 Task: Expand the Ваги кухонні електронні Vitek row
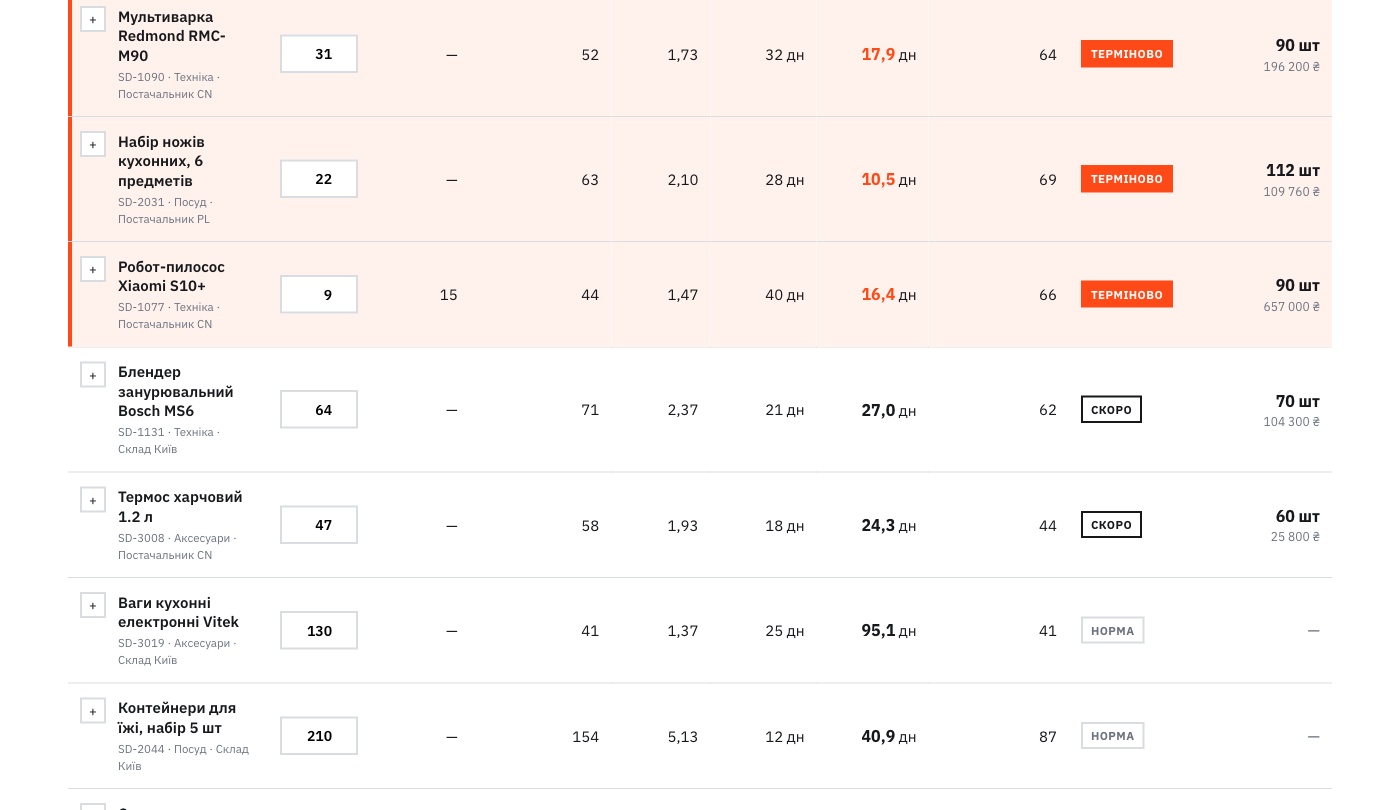coord(93,605)
